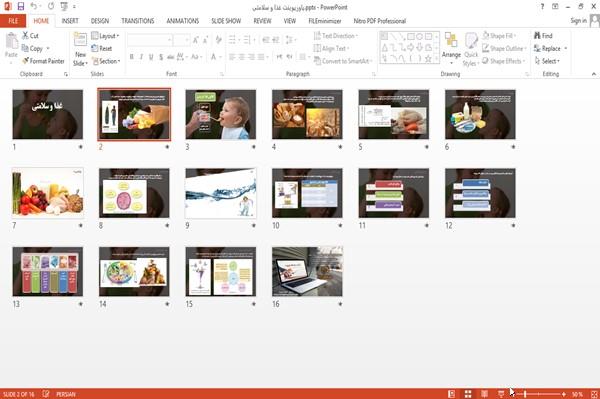Select slide 13 colored columns thumbnail
Viewport: 600px width, 399px height.
(47, 272)
